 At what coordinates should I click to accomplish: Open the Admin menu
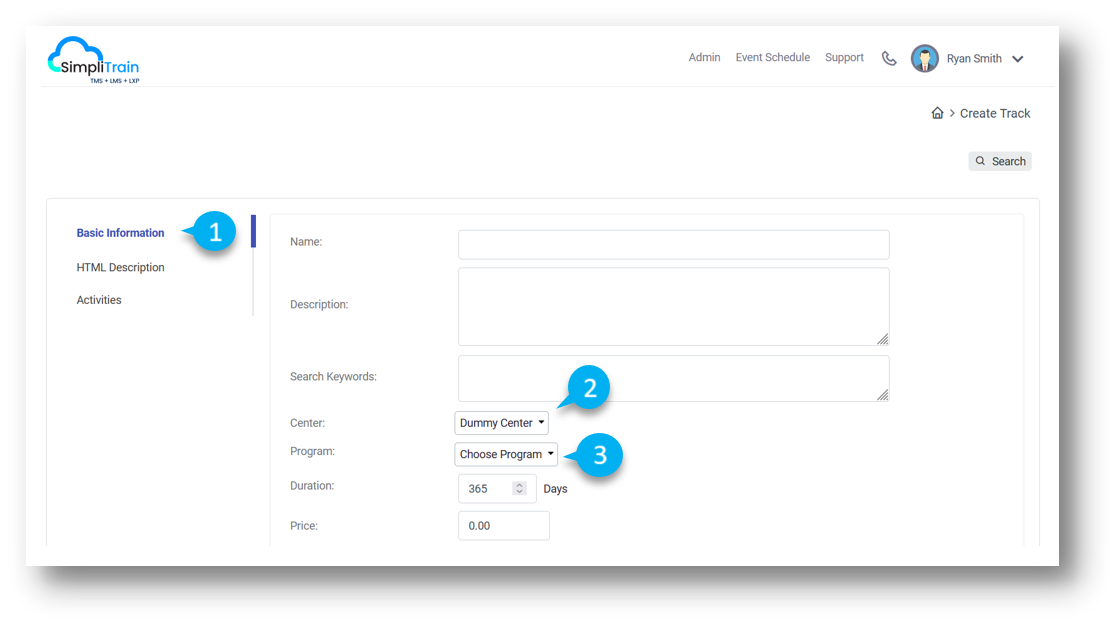coord(704,57)
